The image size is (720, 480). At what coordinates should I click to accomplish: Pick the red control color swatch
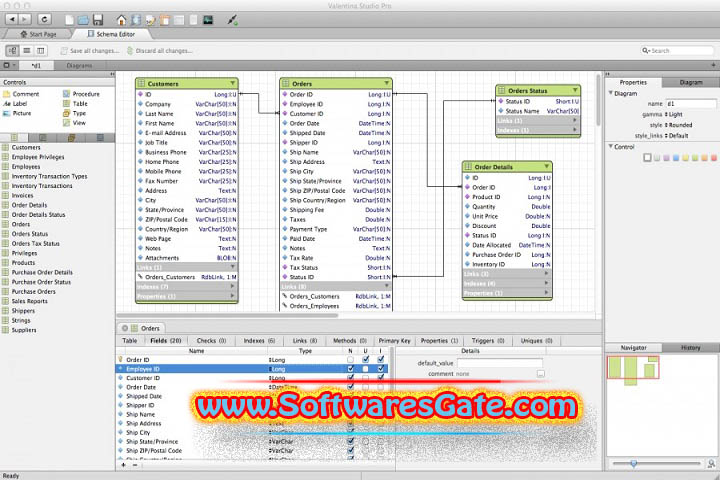coord(714,158)
